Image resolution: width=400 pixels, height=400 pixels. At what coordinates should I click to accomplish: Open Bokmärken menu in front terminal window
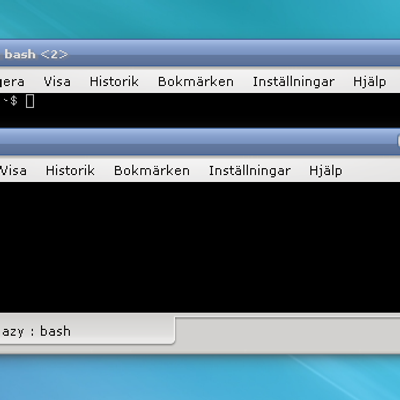[x=152, y=171]
